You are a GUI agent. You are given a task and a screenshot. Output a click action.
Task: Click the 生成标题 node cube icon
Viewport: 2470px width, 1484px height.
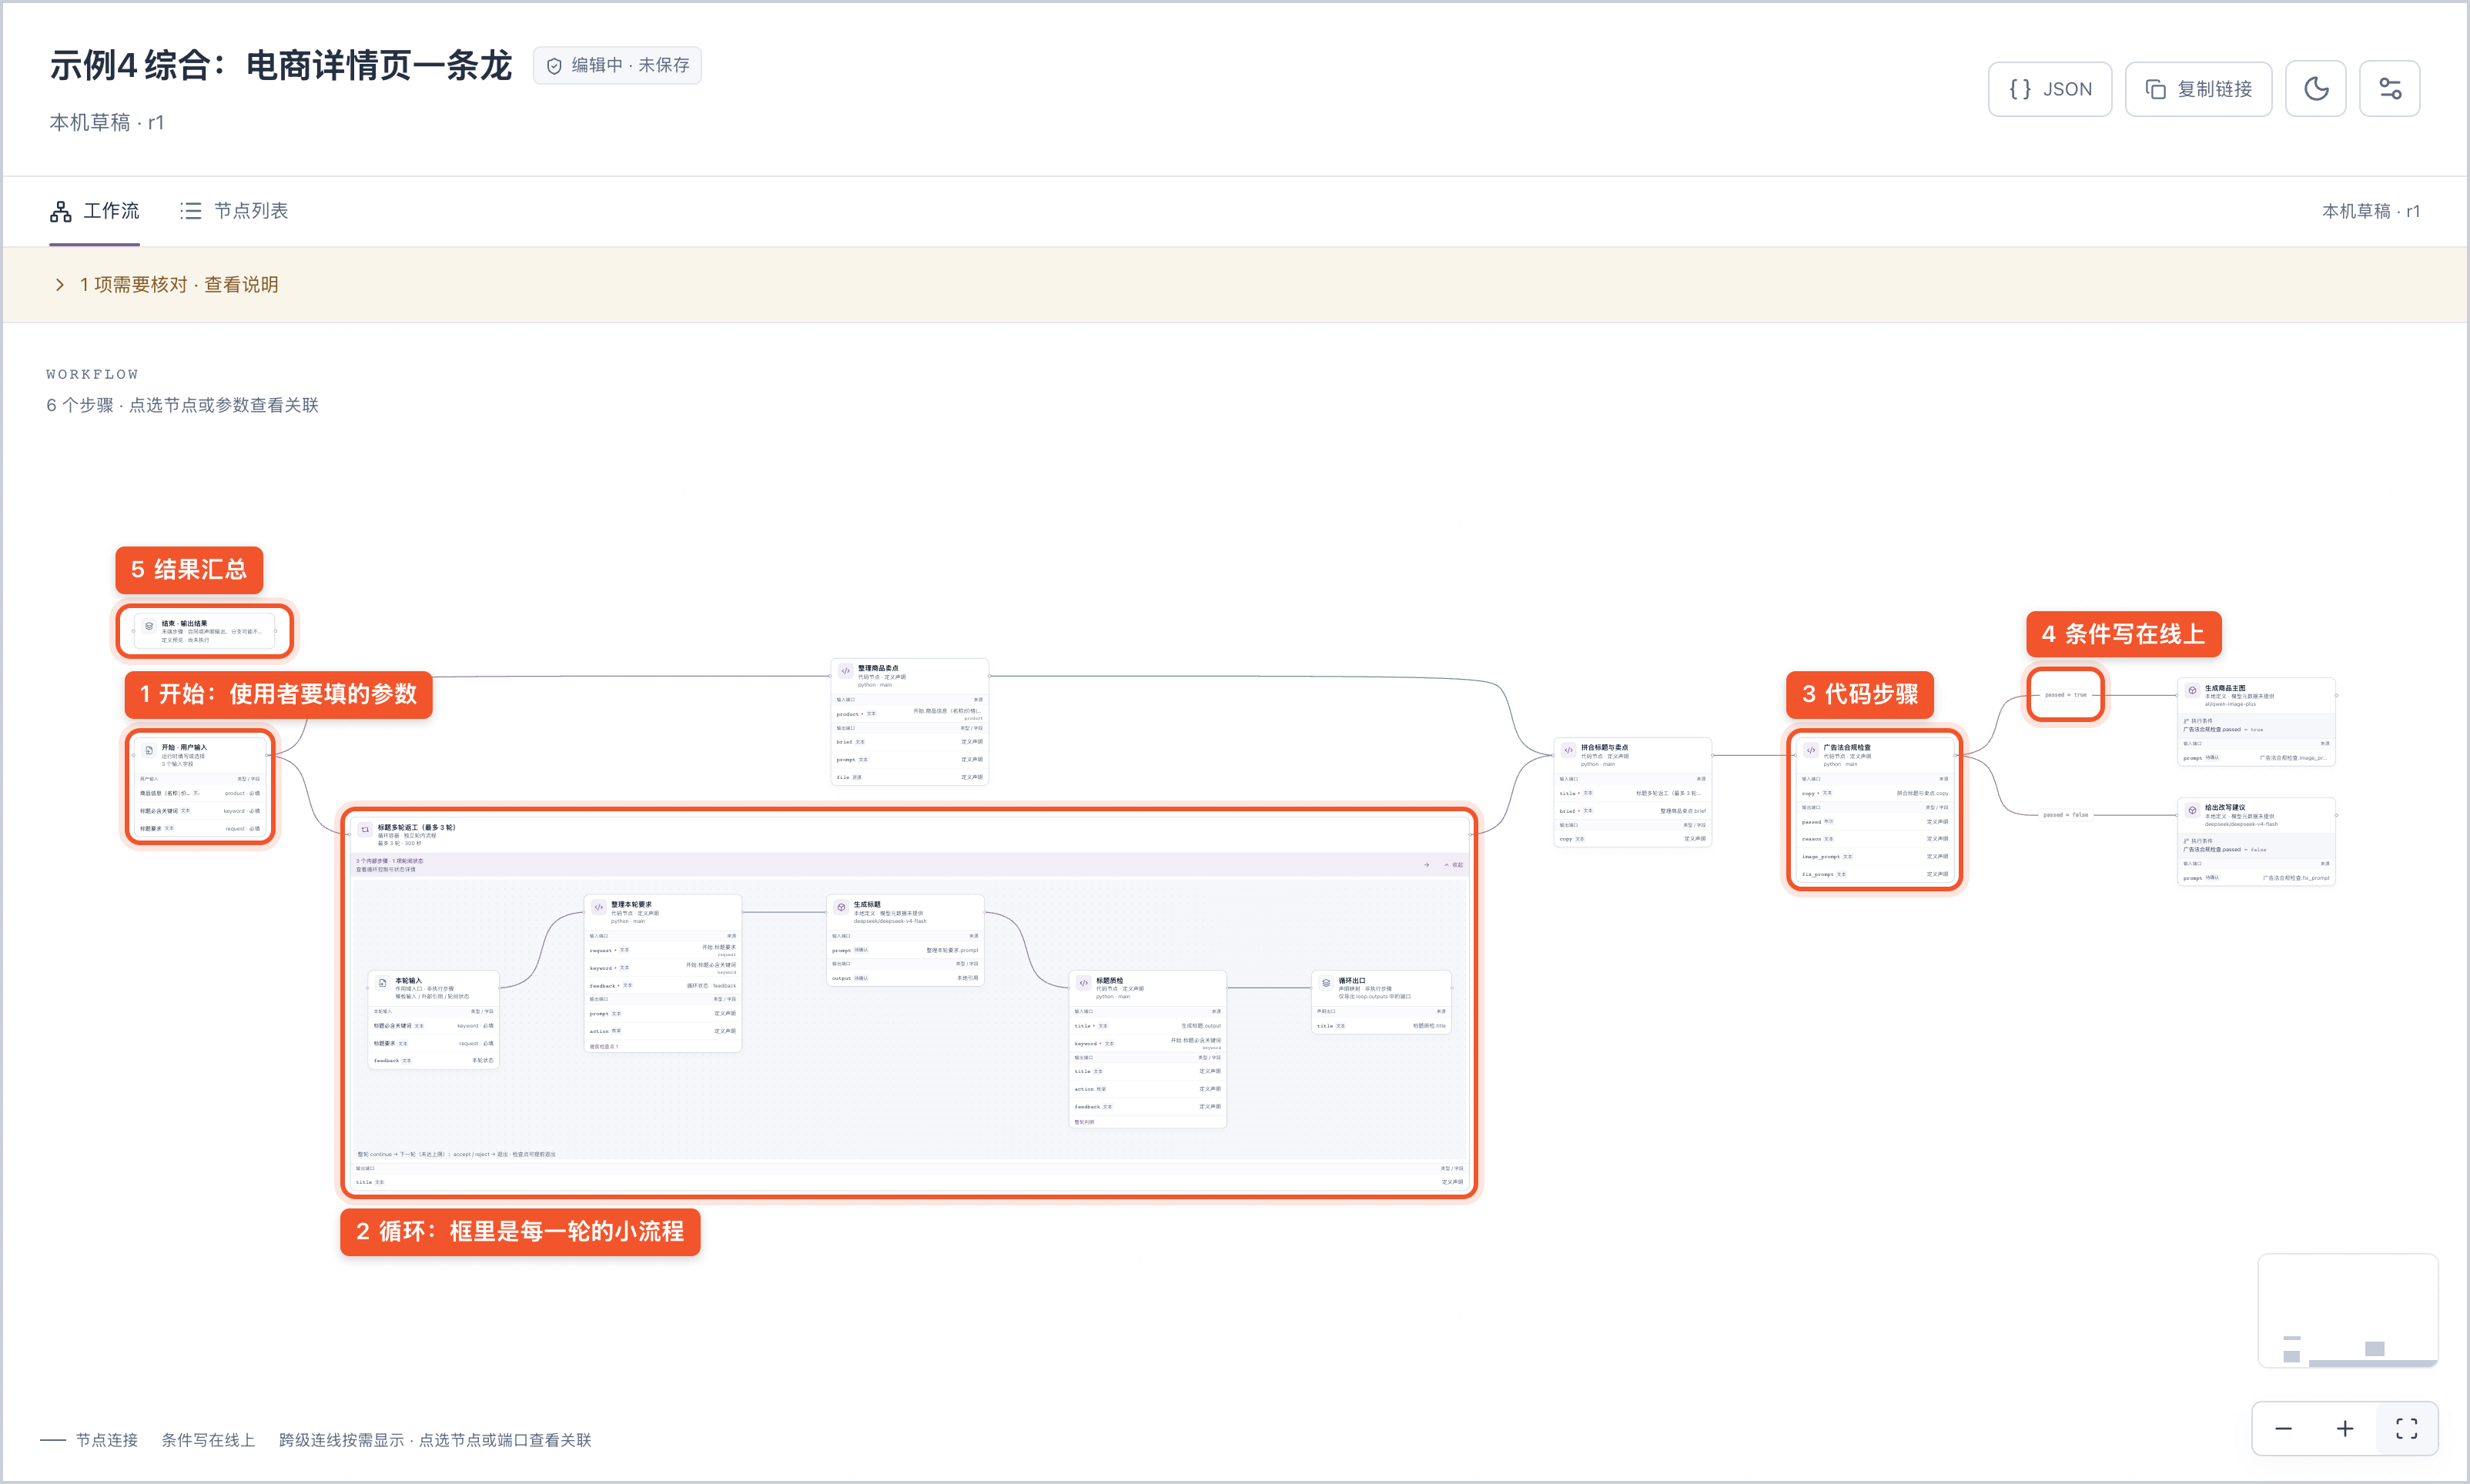click(841, 907)
